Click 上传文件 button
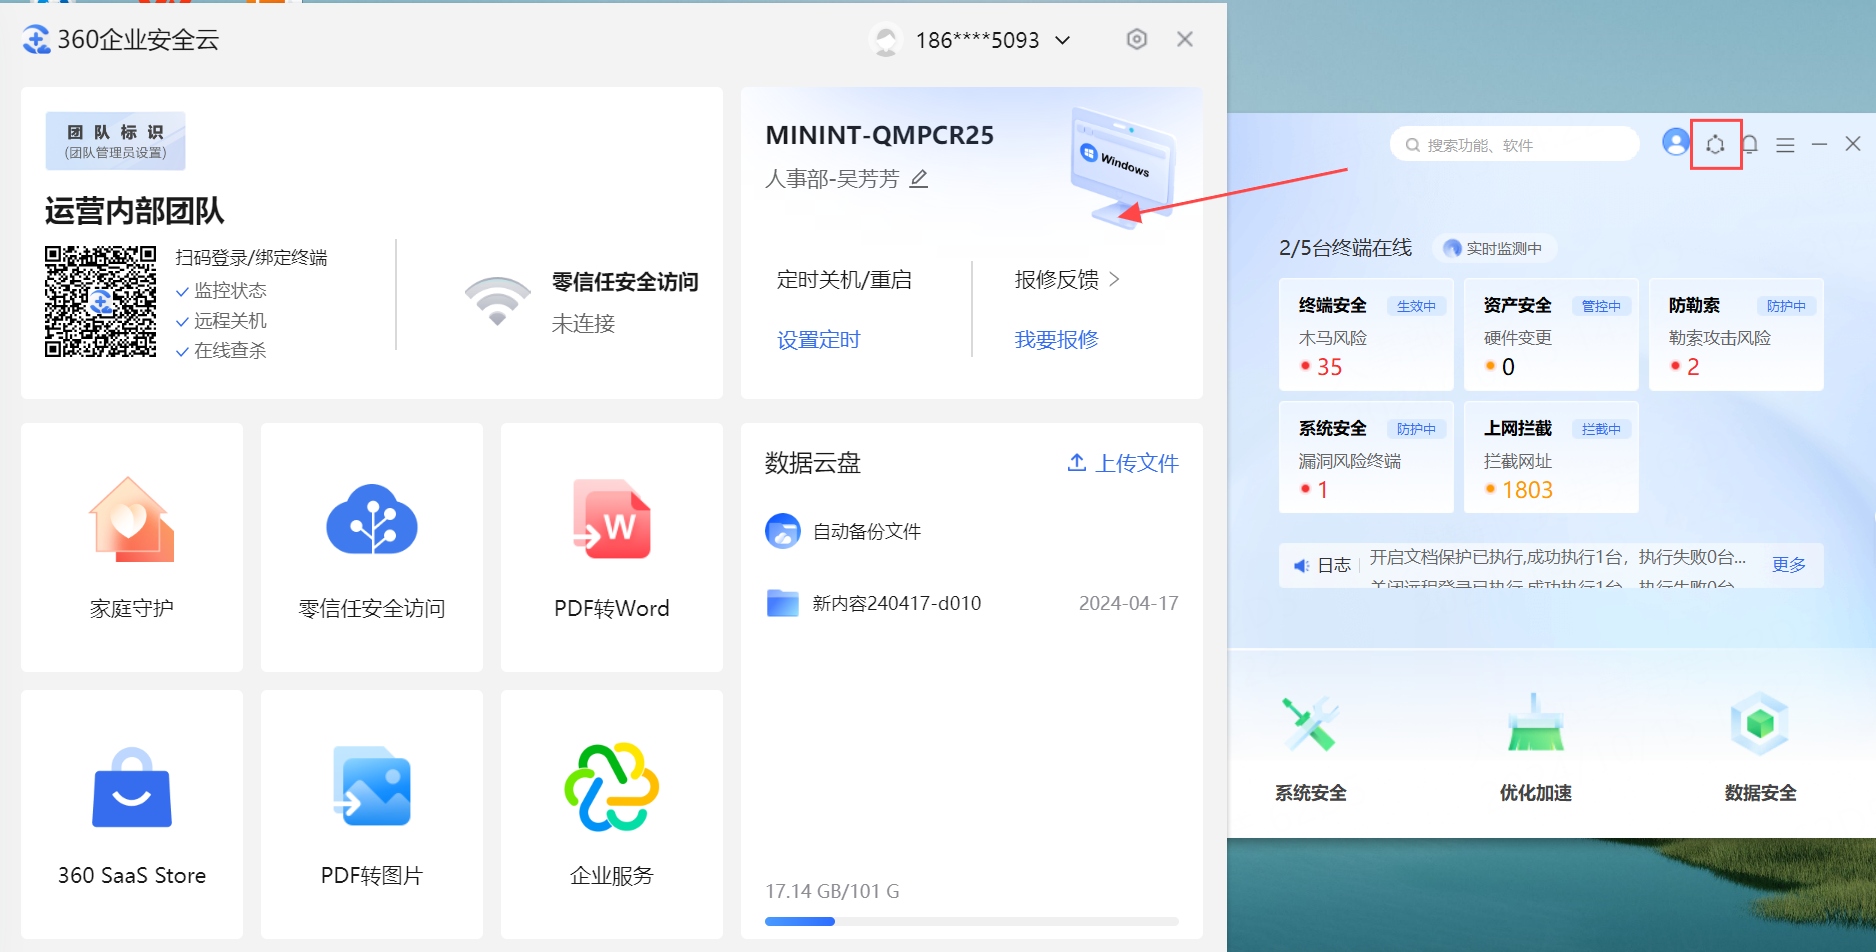The height and width of the screenshot is (952, 1876). coord(1123,463)
